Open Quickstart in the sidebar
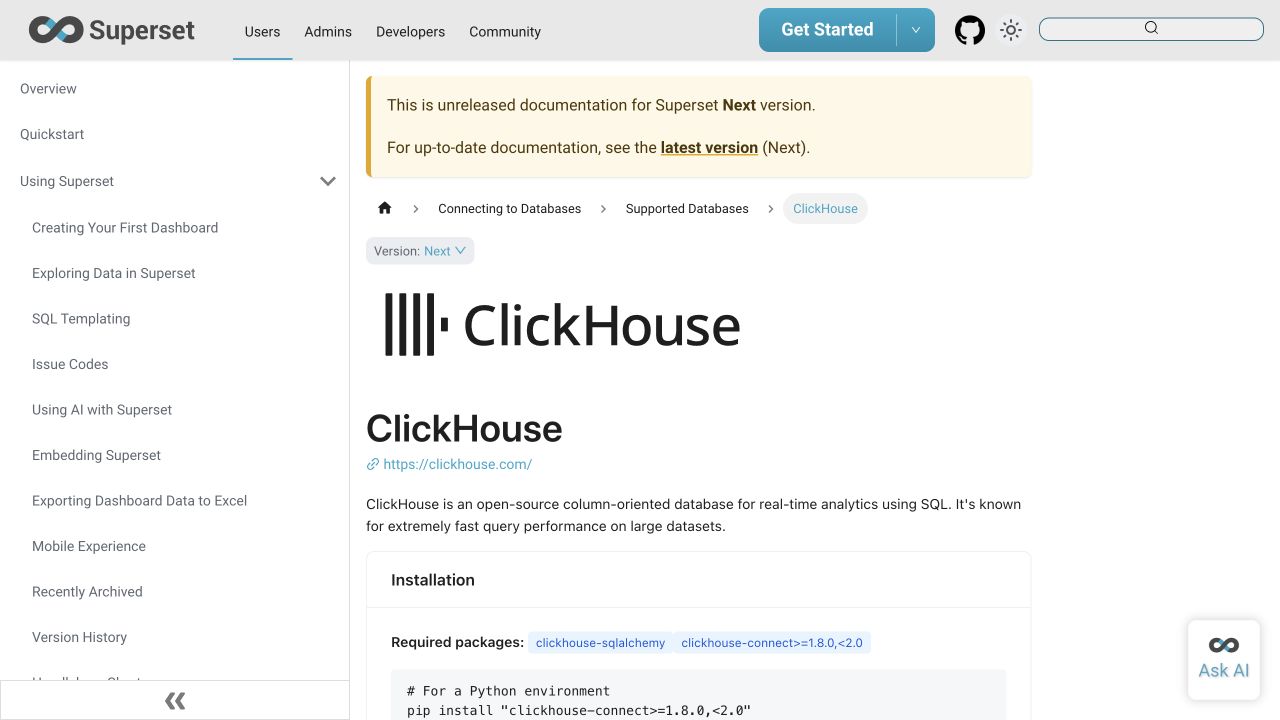The width and height of the screenshot is (1280, 720). (x=52, y=134)
